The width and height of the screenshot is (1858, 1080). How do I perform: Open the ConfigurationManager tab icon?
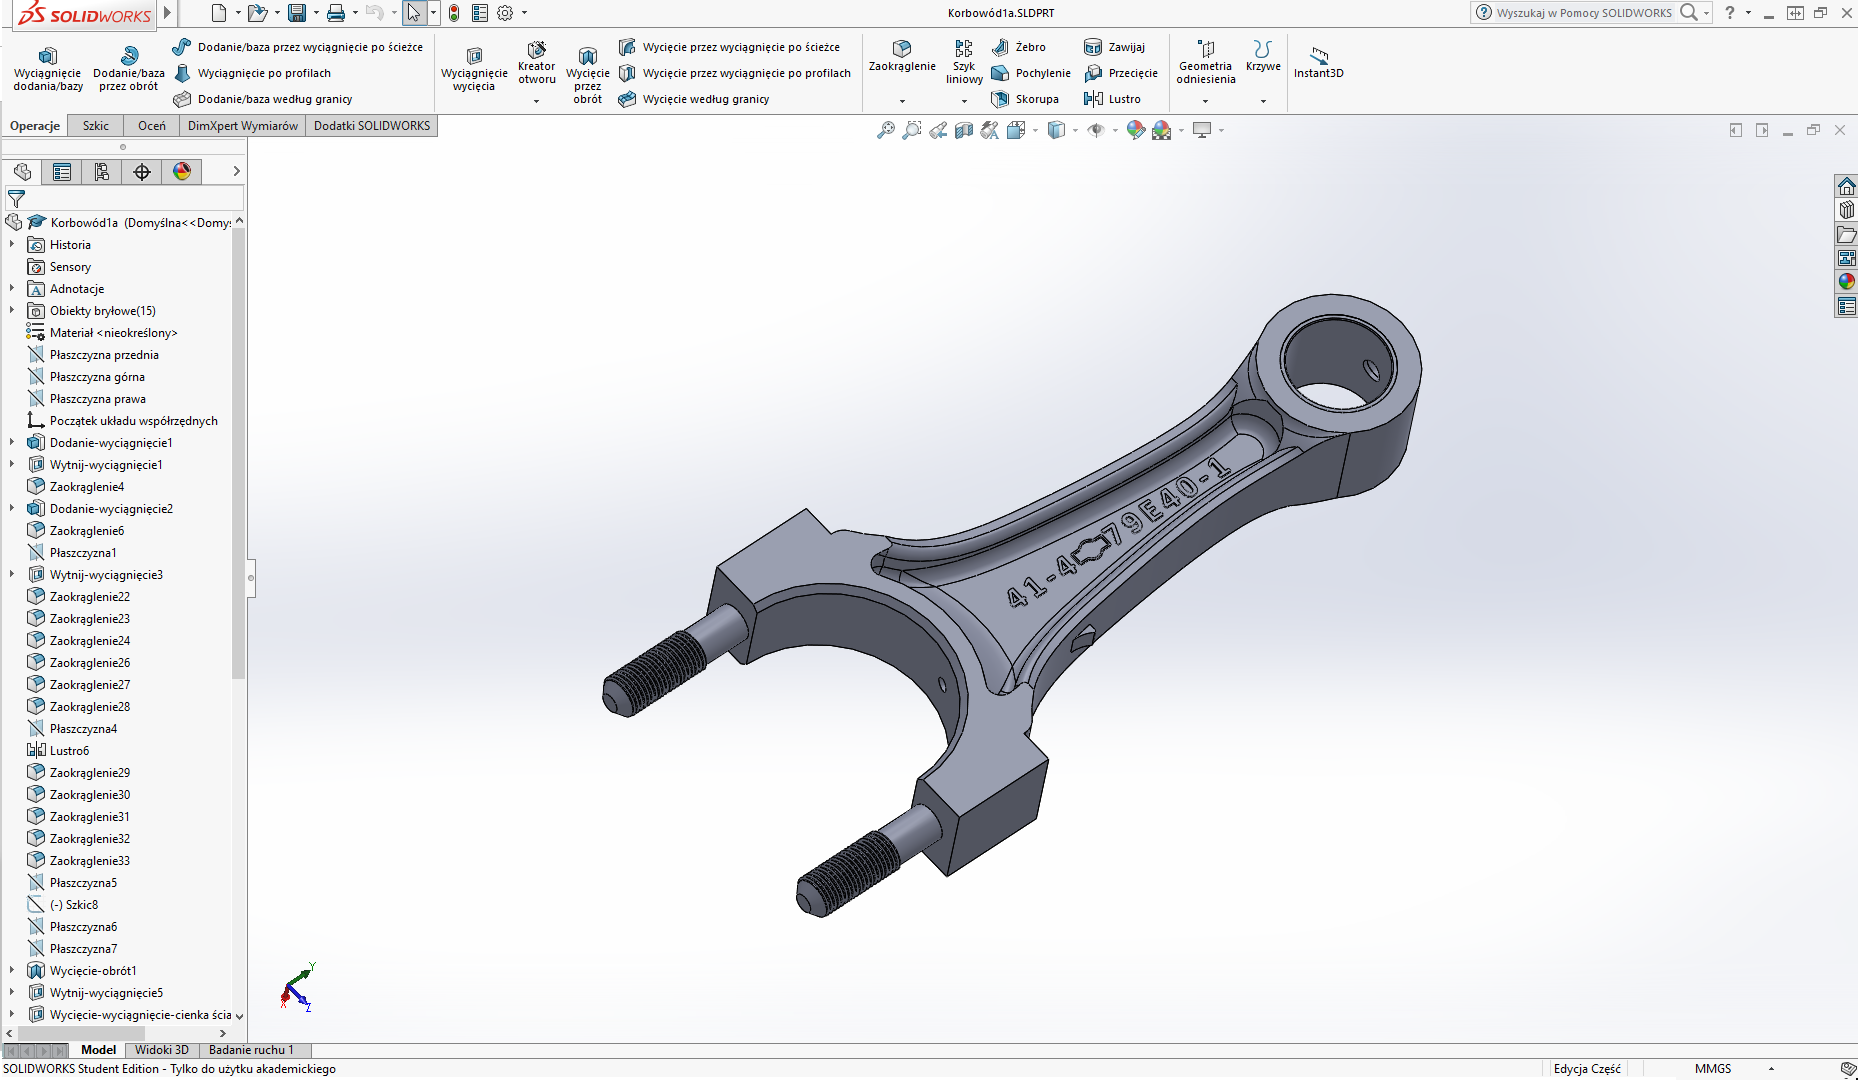pyautogui.click(x=102, y=172)
